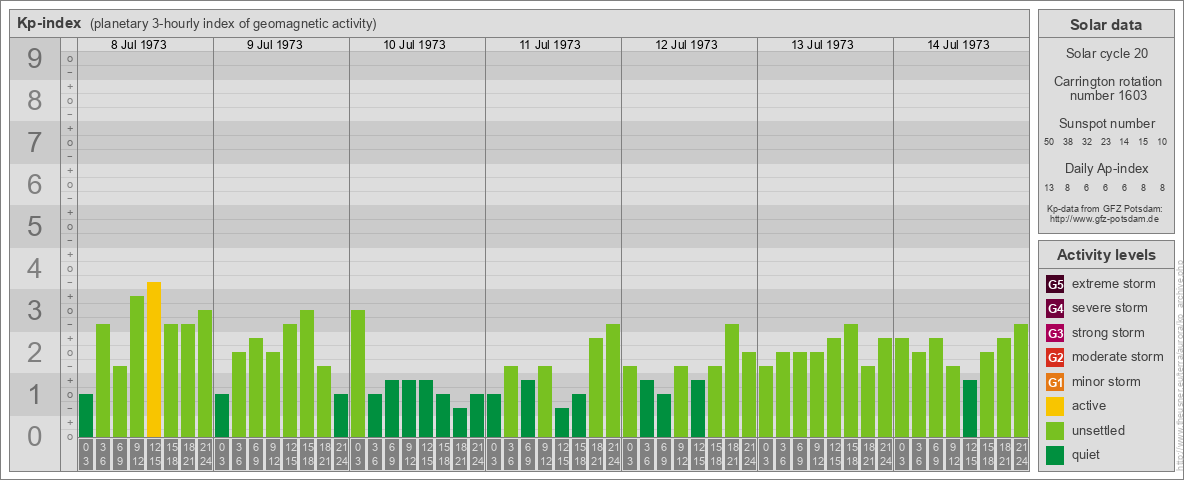Select the light green 'unsettled' legend swatch
The width and height of the screenshot is (1184, 480).
1055,430
